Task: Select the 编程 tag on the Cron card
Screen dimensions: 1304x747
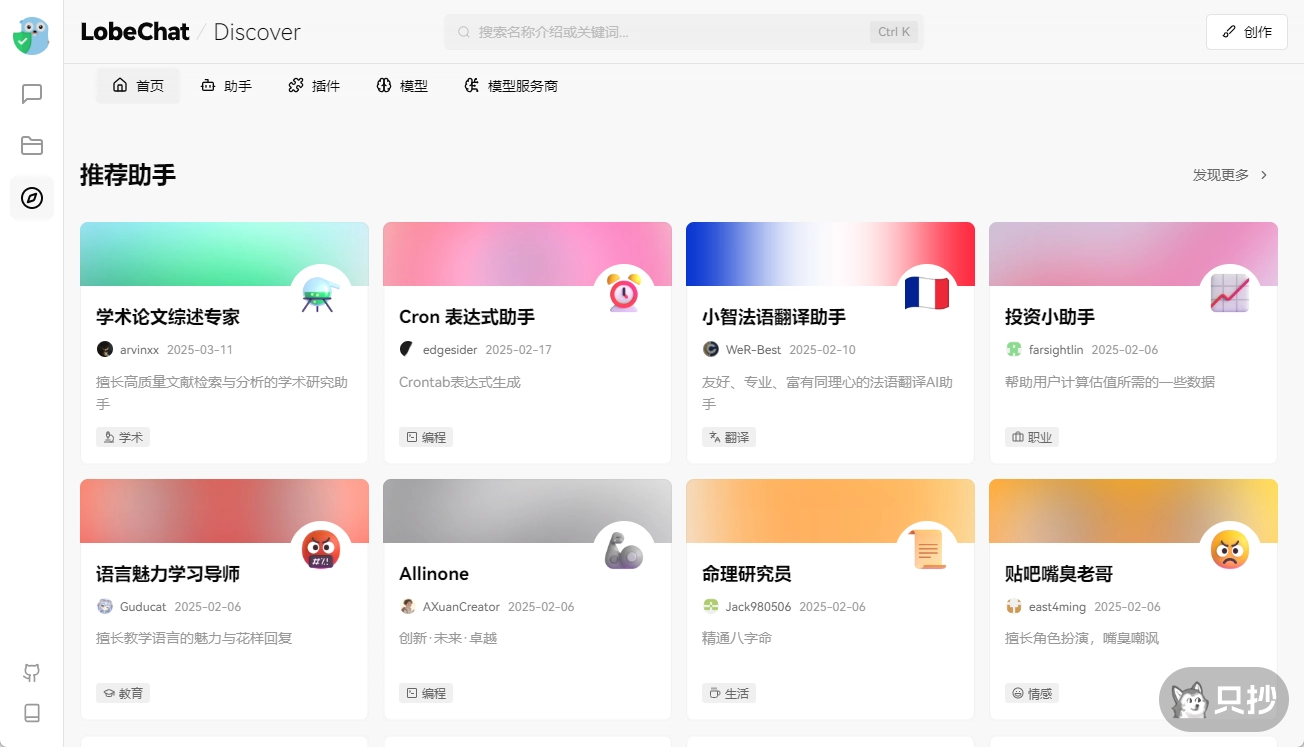Action: tap(426, 436)
